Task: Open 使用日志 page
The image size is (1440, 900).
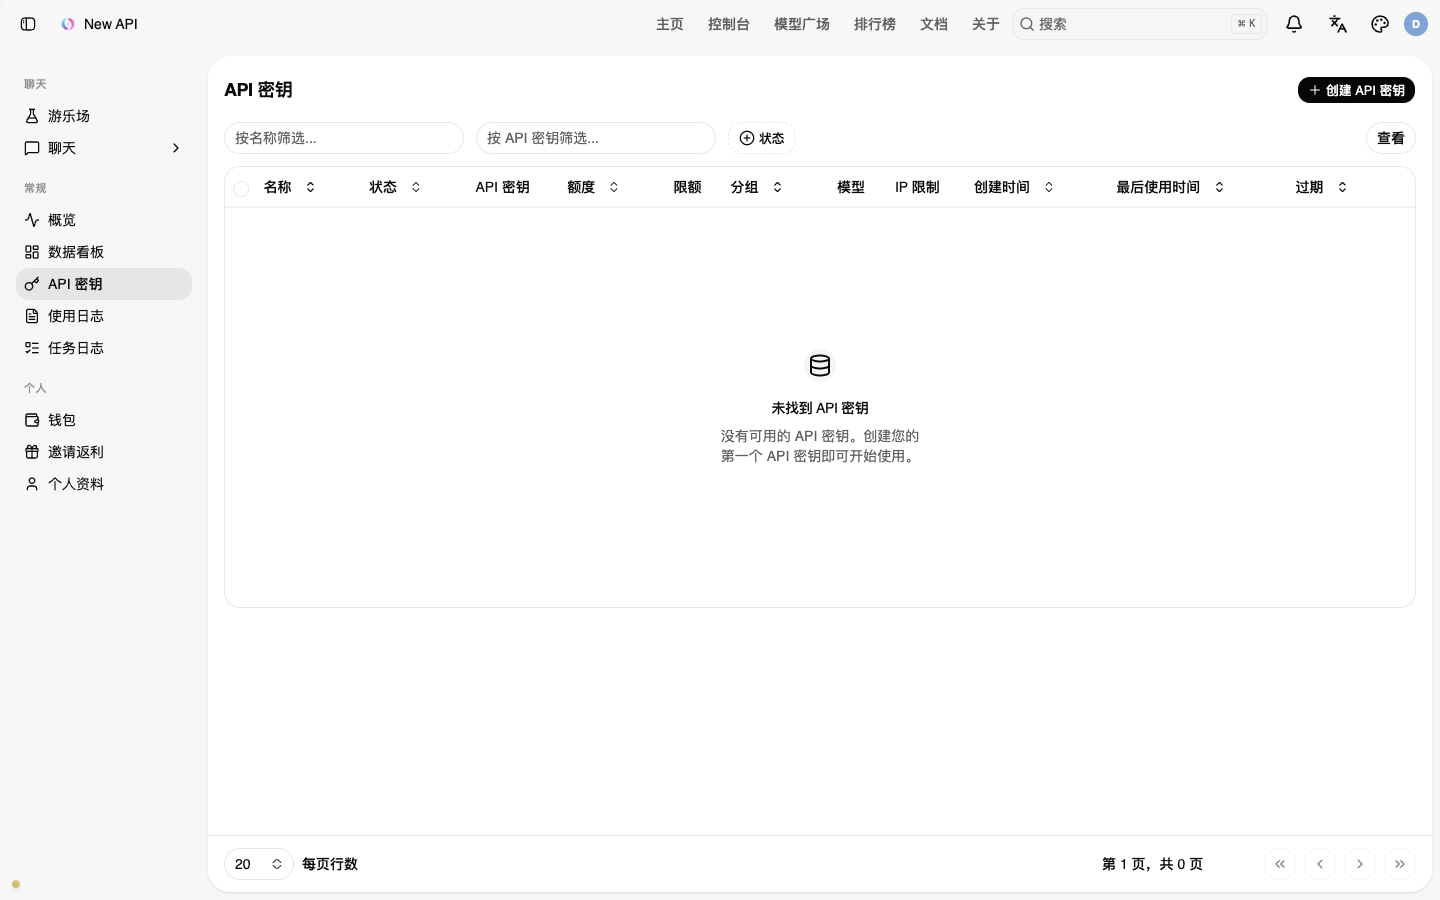Action: [x=104, y=316]
